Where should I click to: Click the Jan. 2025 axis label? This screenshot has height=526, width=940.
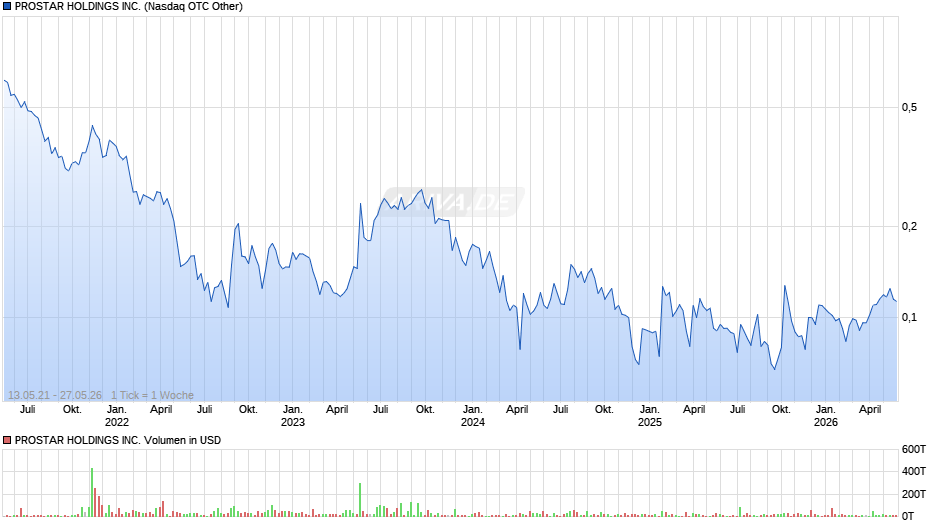coord(649,416)
